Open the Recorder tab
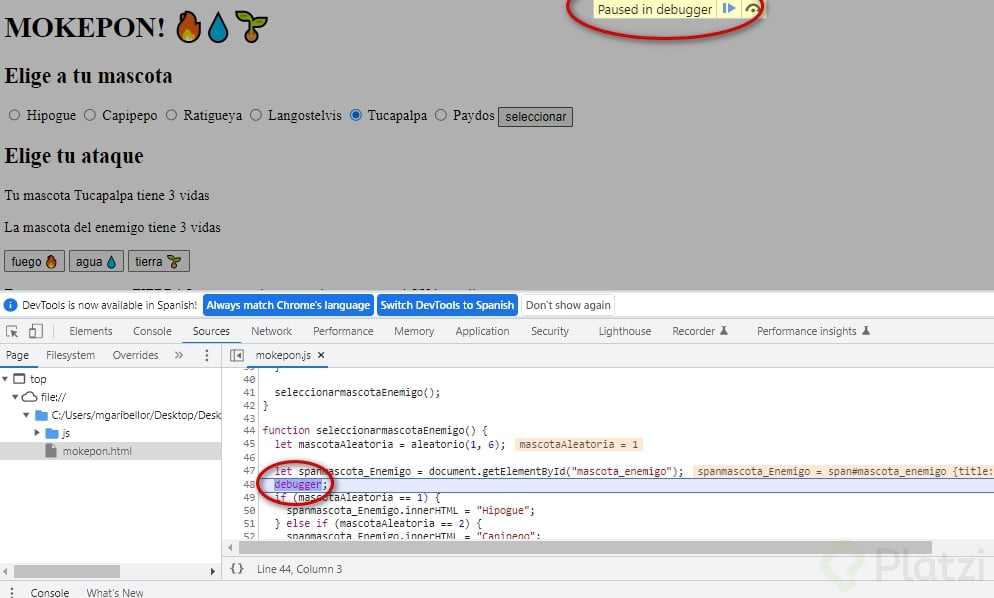This screenshot has height=598, width=994. [x=700, y=331]
